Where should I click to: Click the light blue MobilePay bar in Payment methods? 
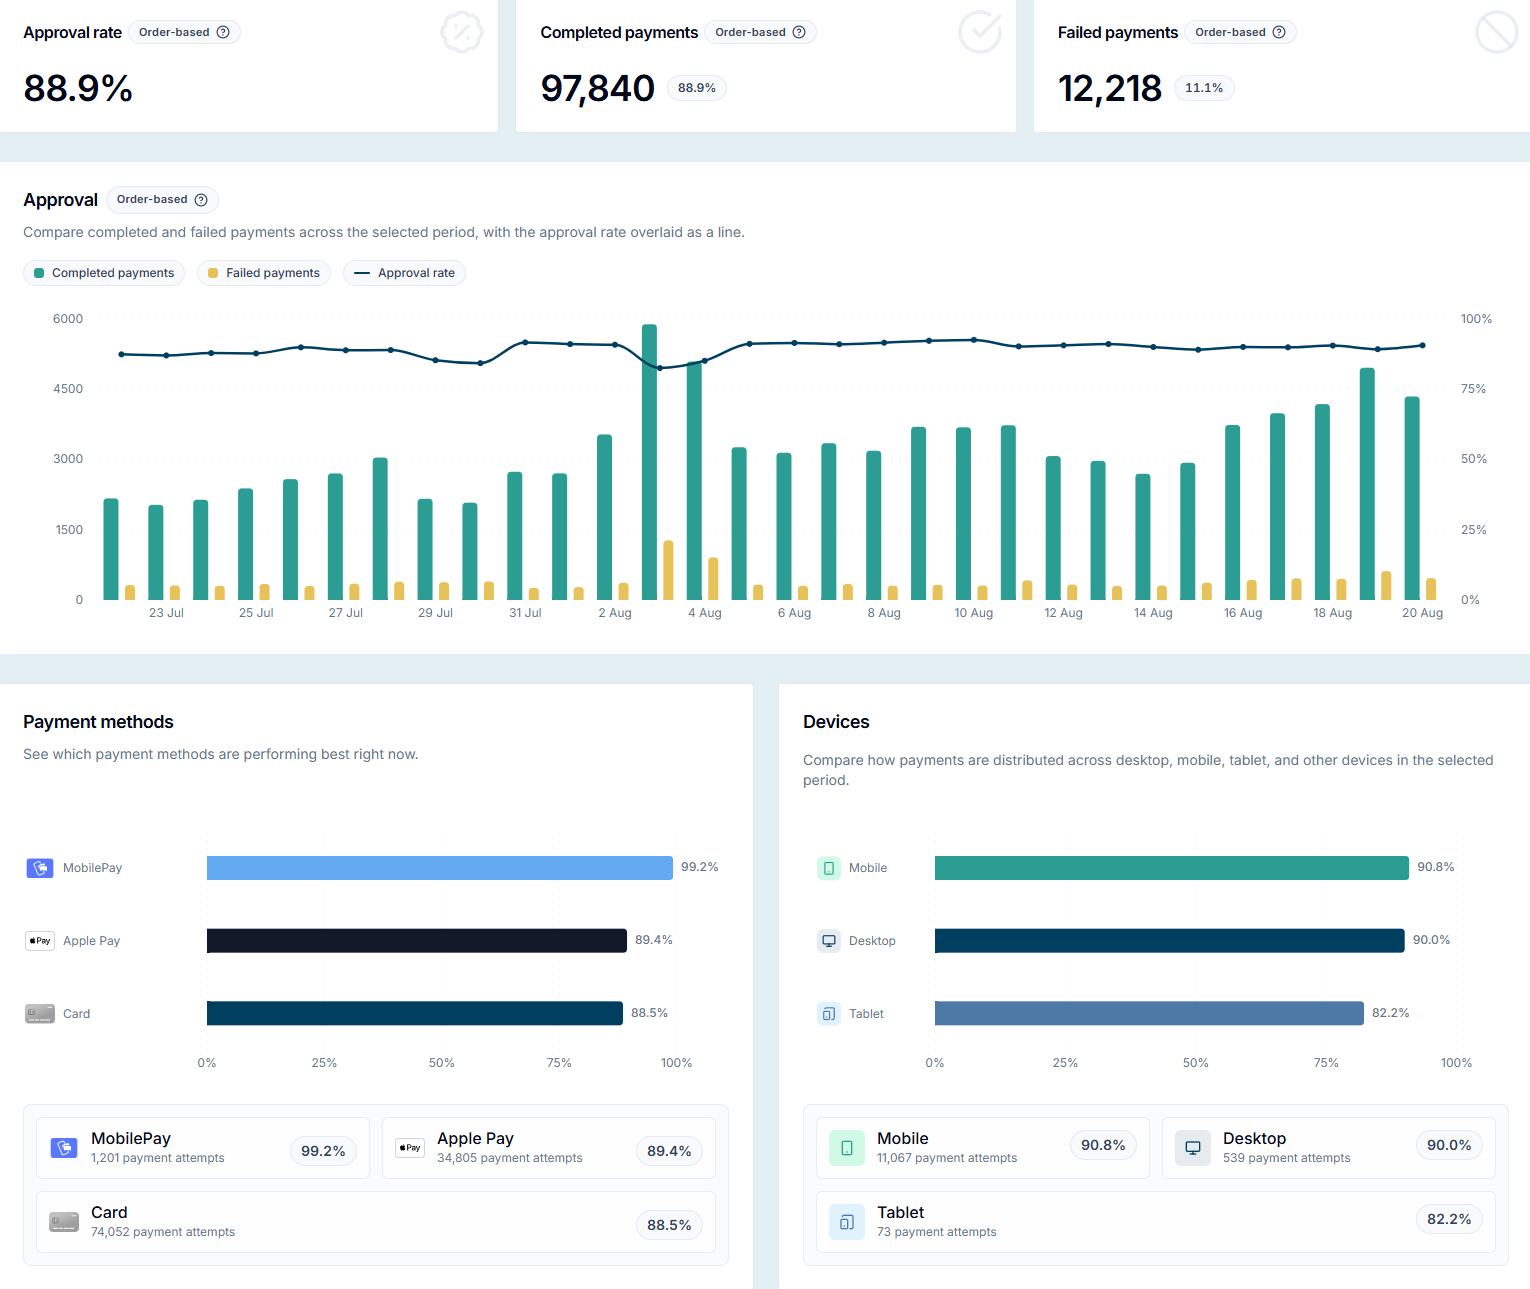tap(440, 868)
